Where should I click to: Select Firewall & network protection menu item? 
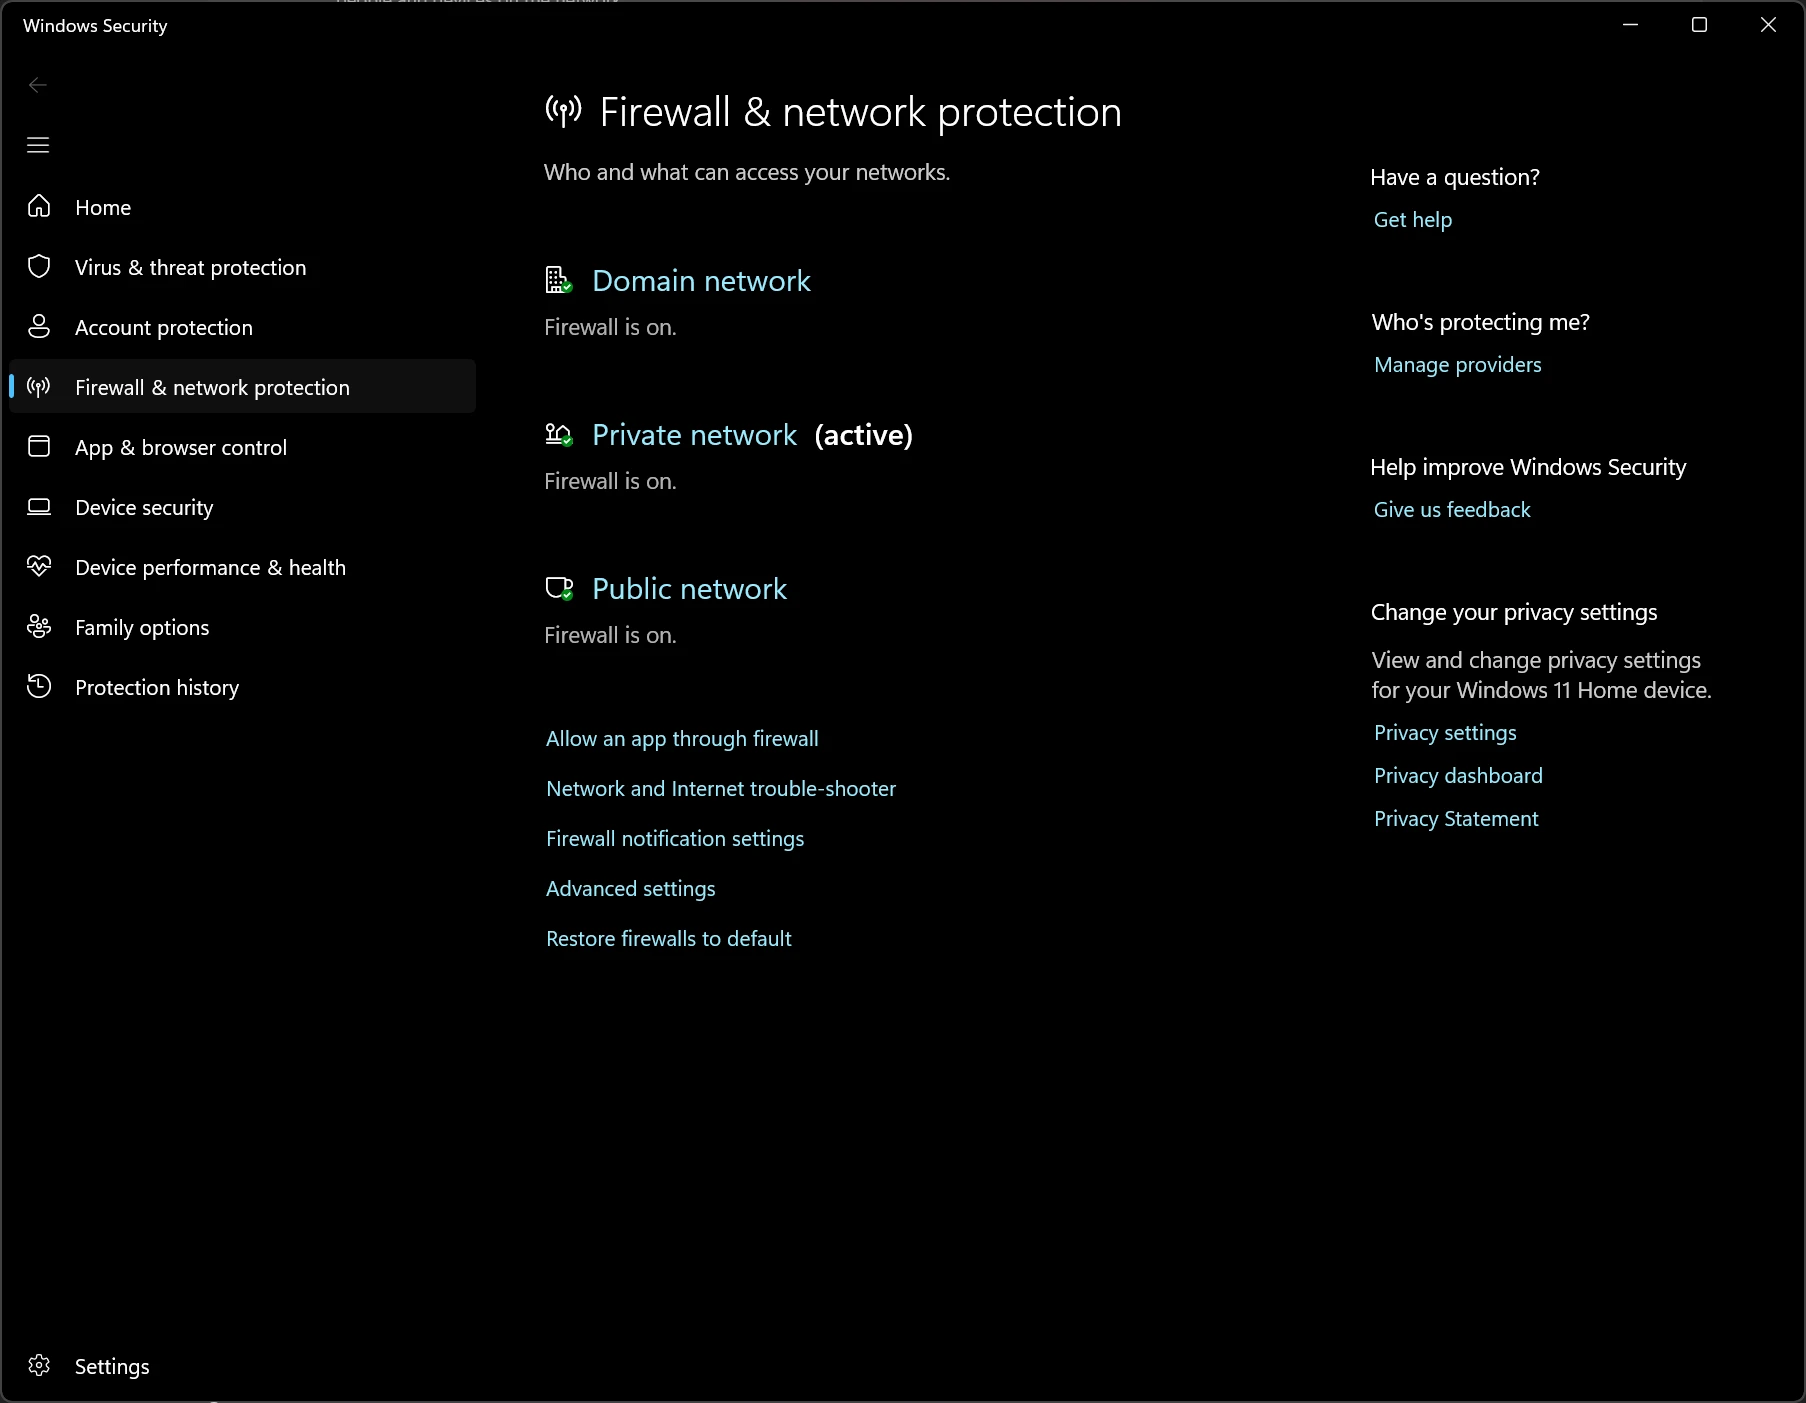point(212,387)
